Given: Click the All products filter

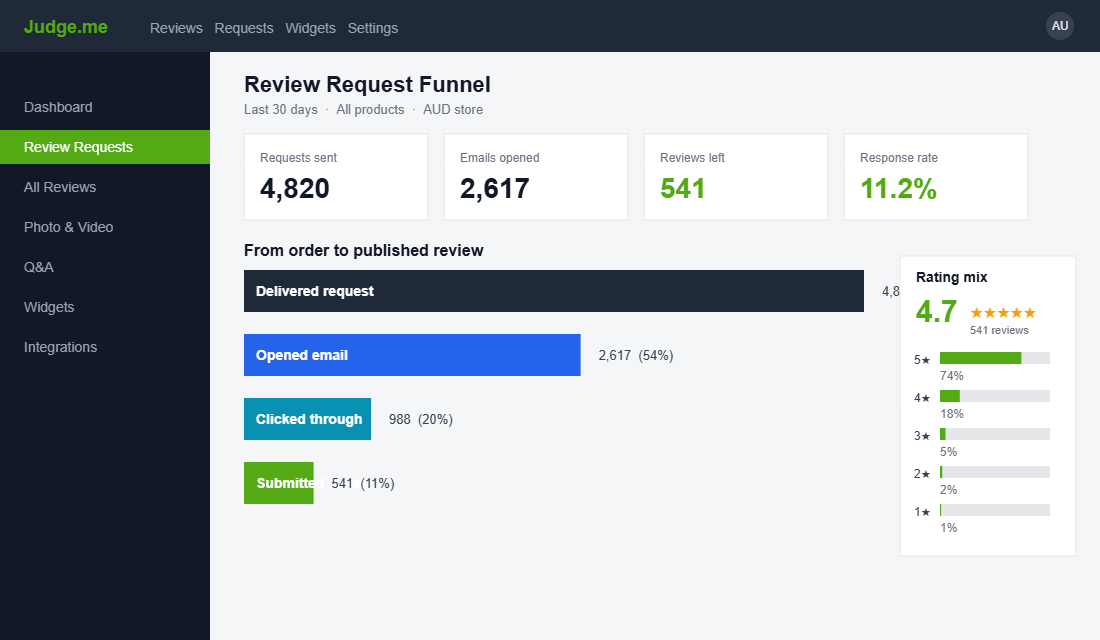Looking at the screenshot, I should (x=370, y=109).
